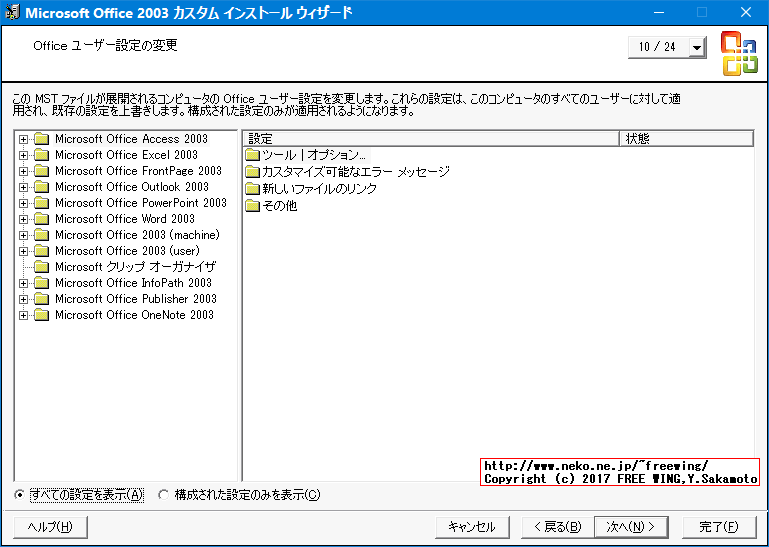Viewport: 769px width, 547px height.
Task: Click the Microsoft Office Excel 2003 folder icon
Action: click(42, 155)
